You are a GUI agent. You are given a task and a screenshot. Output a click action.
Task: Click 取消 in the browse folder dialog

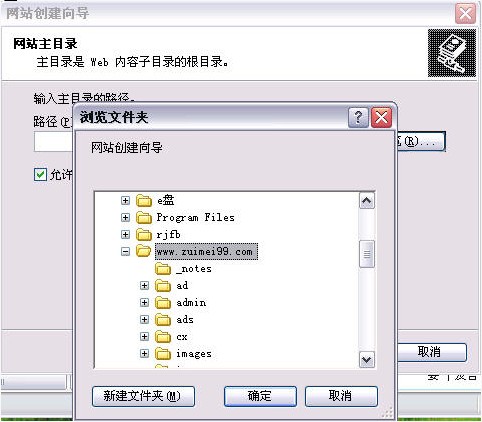341,396
